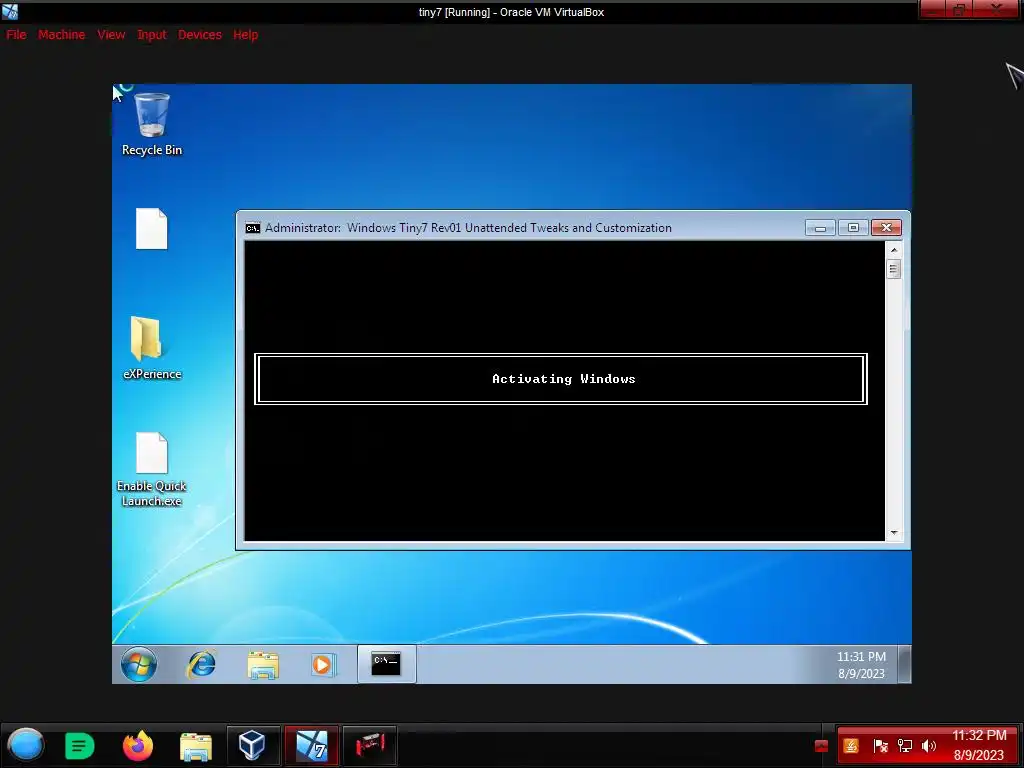Click the VirtualBox window title bar icon
The image size is (1024, 768).
[10, 11]
